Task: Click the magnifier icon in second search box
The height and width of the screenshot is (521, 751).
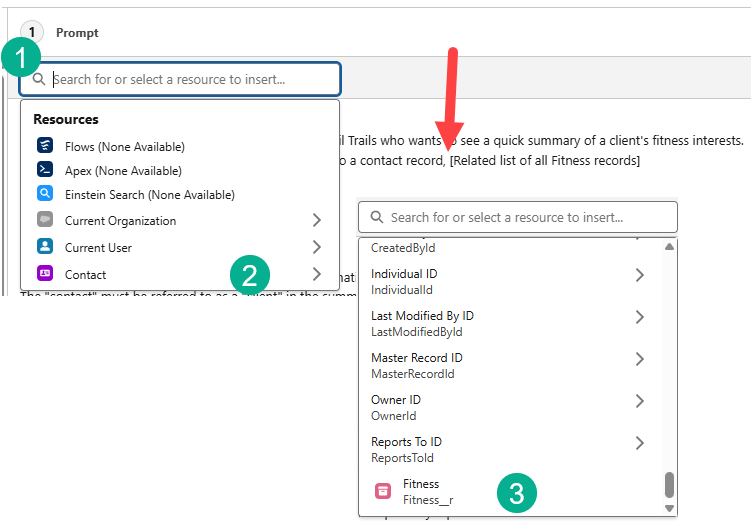Action: click(x=376, y=217)
